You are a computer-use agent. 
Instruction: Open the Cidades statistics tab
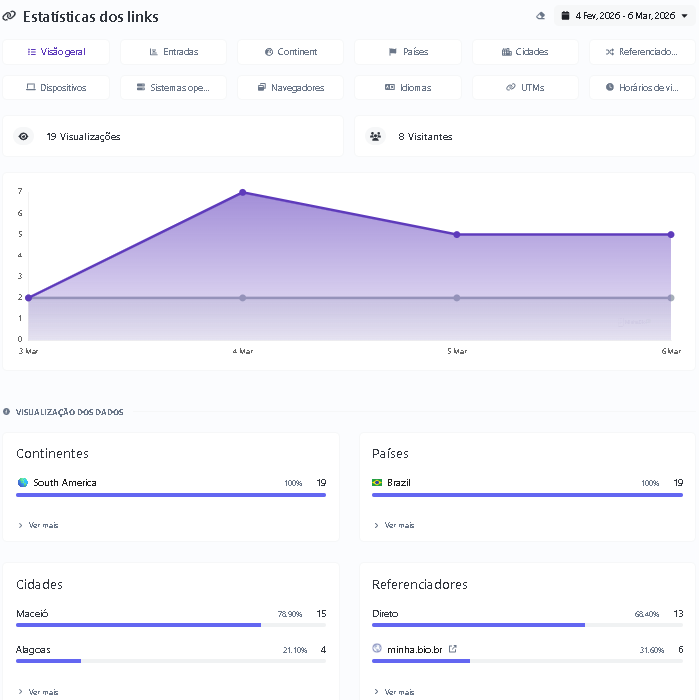click(x=524, y=52)
